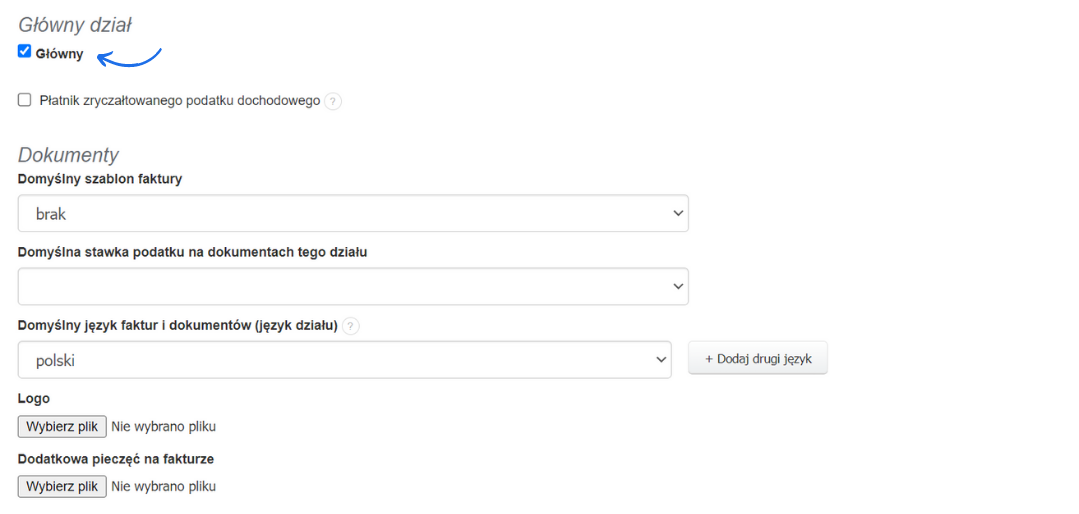Viewport: 1079px width, 514px height.
Task: Click the Dodaj drugi język button
Action: point(757,359)
